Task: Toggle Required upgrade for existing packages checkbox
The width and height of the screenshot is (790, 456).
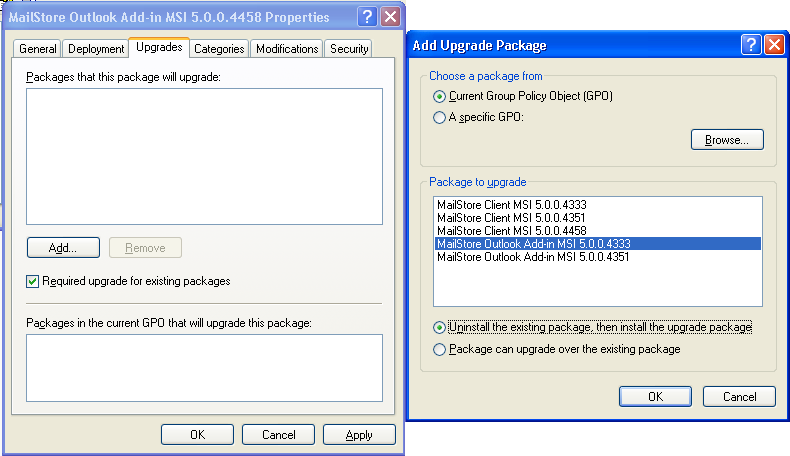Action: click(33, 282)
